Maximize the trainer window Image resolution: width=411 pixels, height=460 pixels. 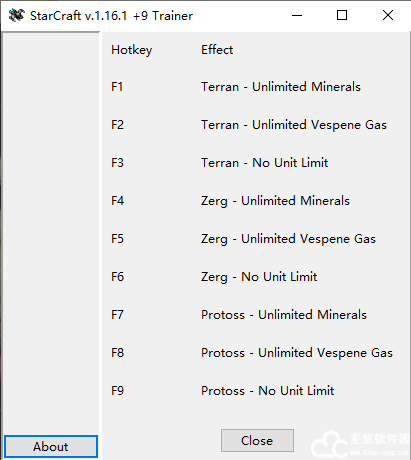[x=342, y=15]
